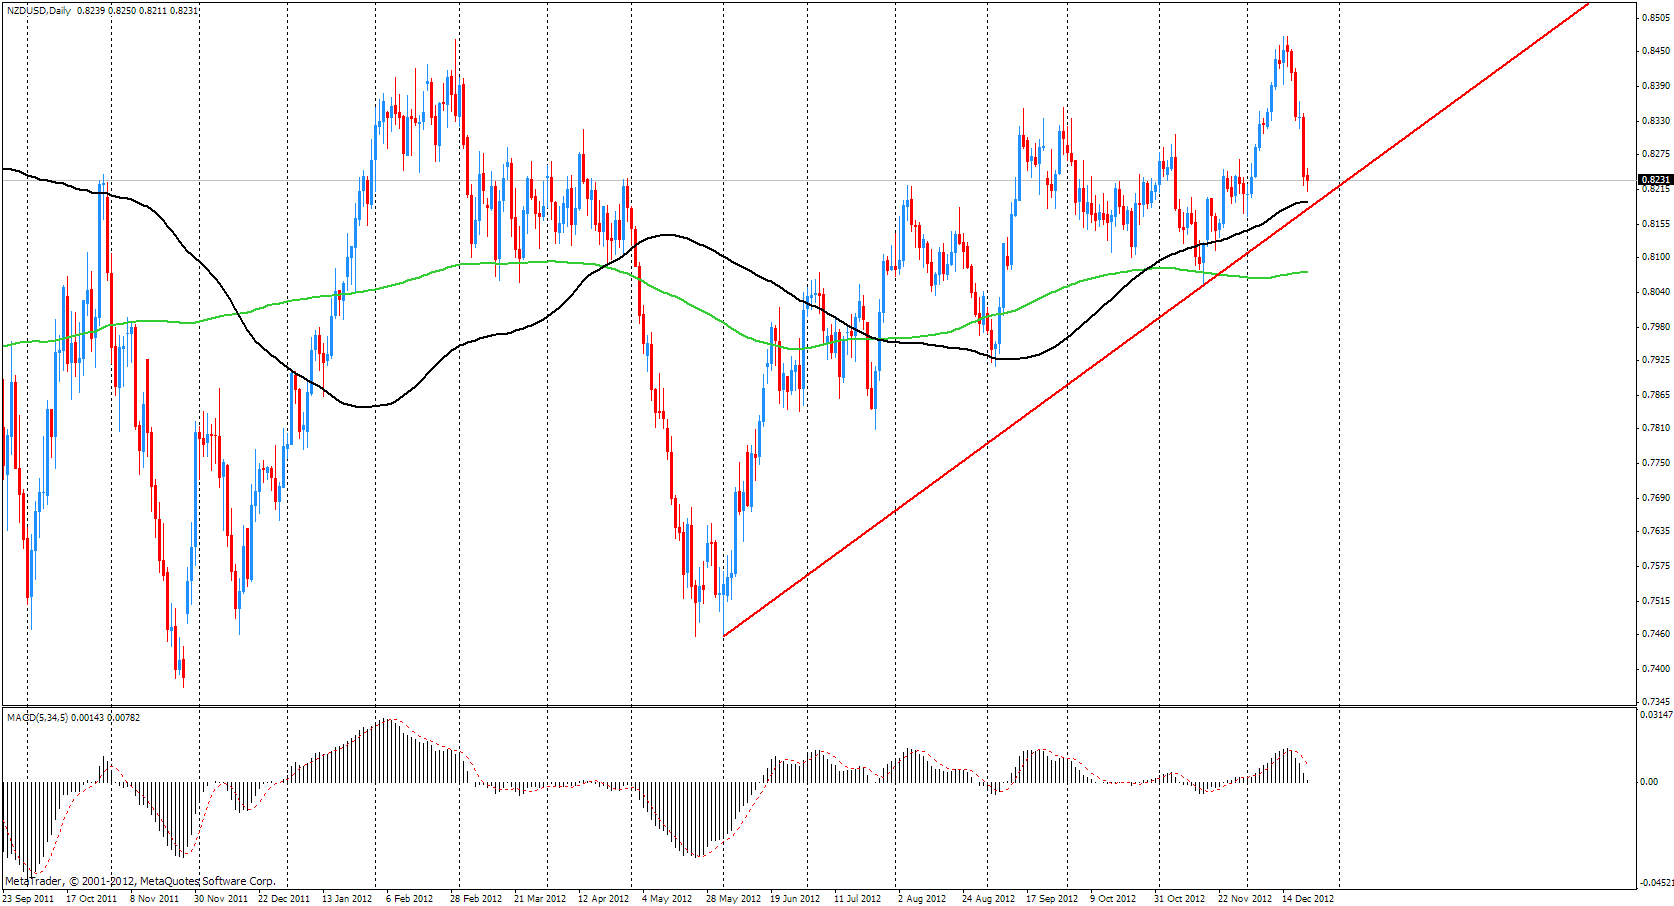This screenshot has height=906, width=1674.
Task: Click the 28 Feb 2012 date label
Action: coord(476,898)
